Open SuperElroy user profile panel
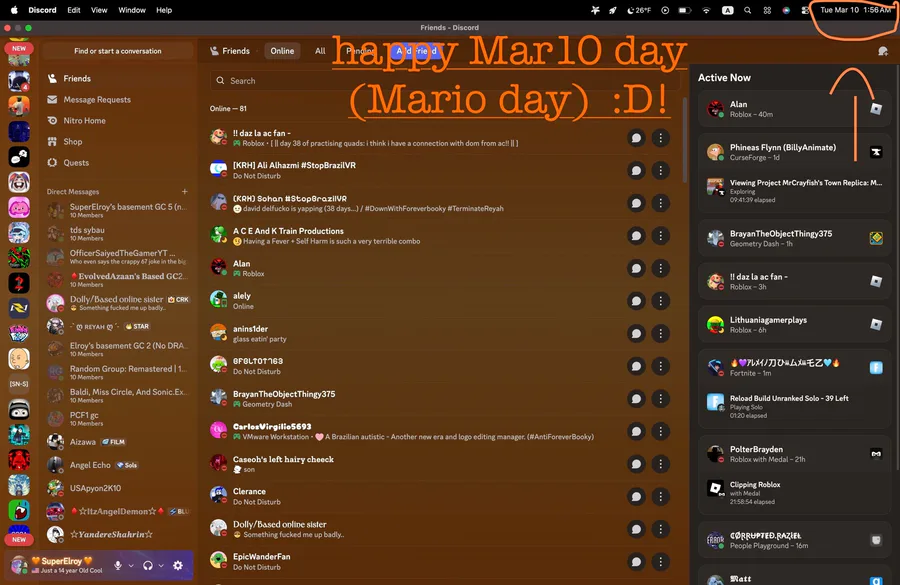The width and height of the screenshot is (900, 585). [59, 565]
